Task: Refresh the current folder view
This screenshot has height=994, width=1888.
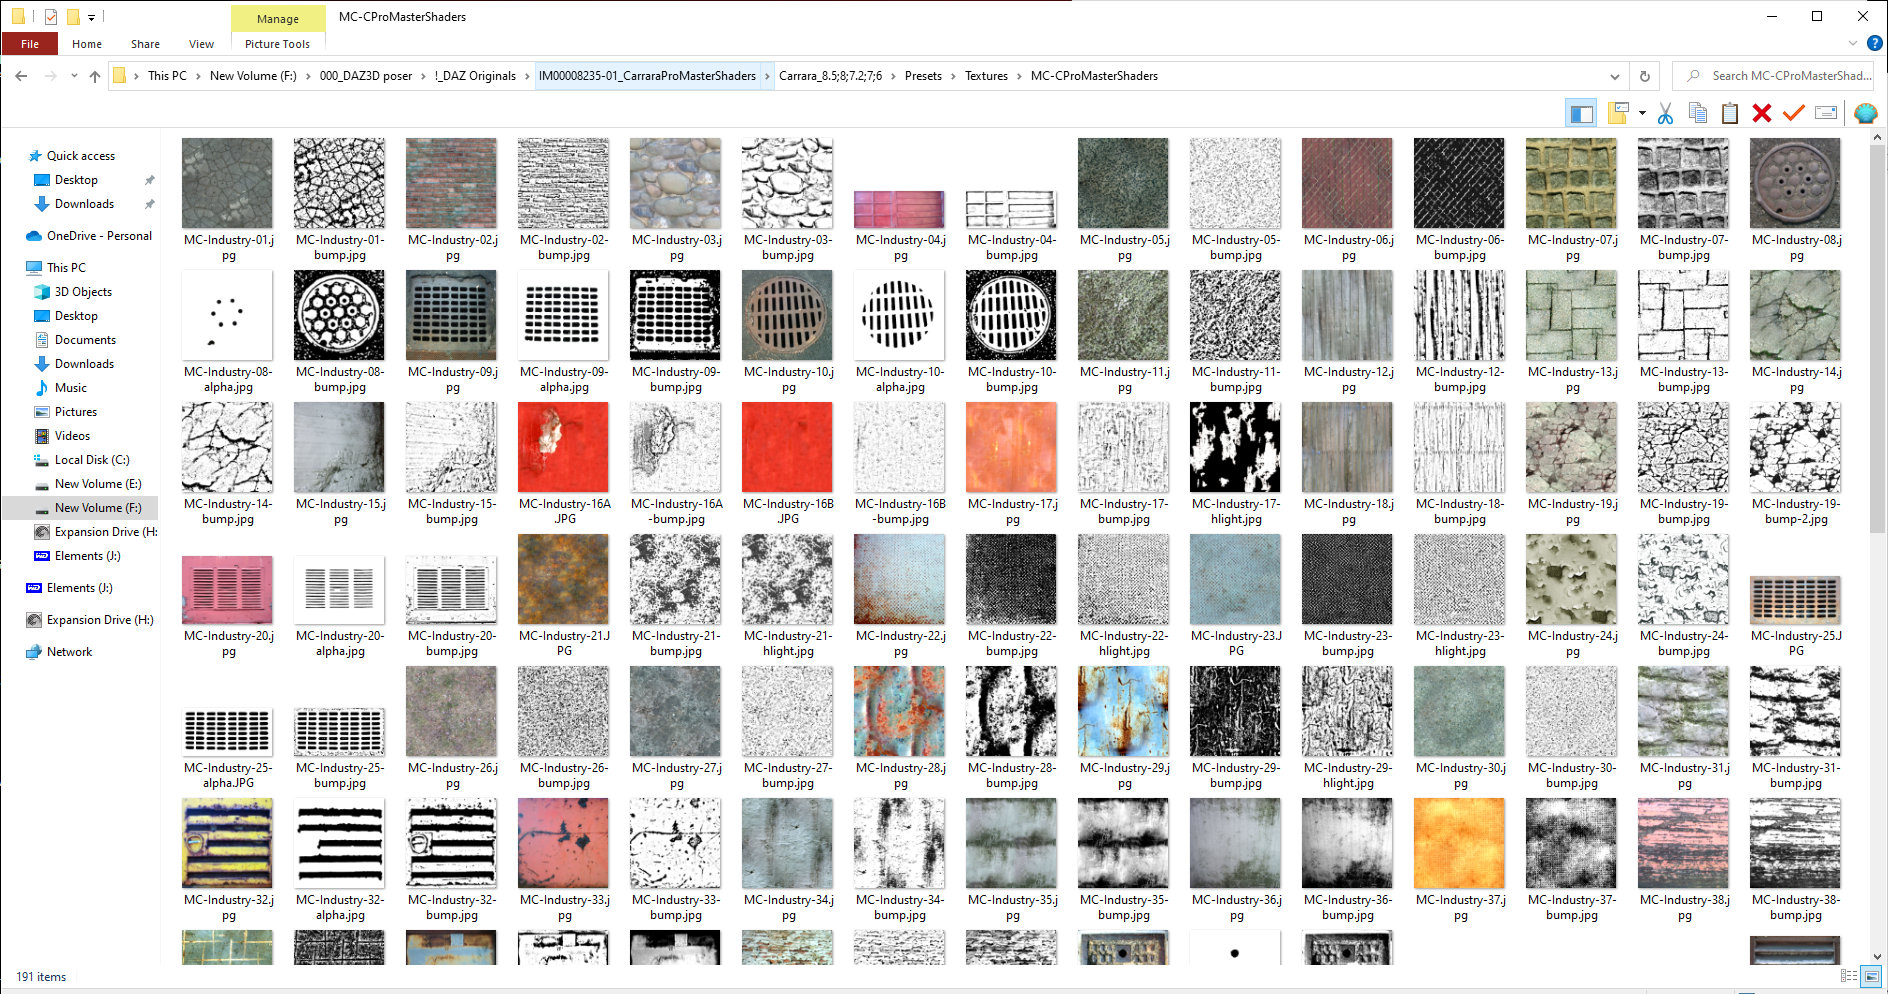Action: coord(1645,76)
